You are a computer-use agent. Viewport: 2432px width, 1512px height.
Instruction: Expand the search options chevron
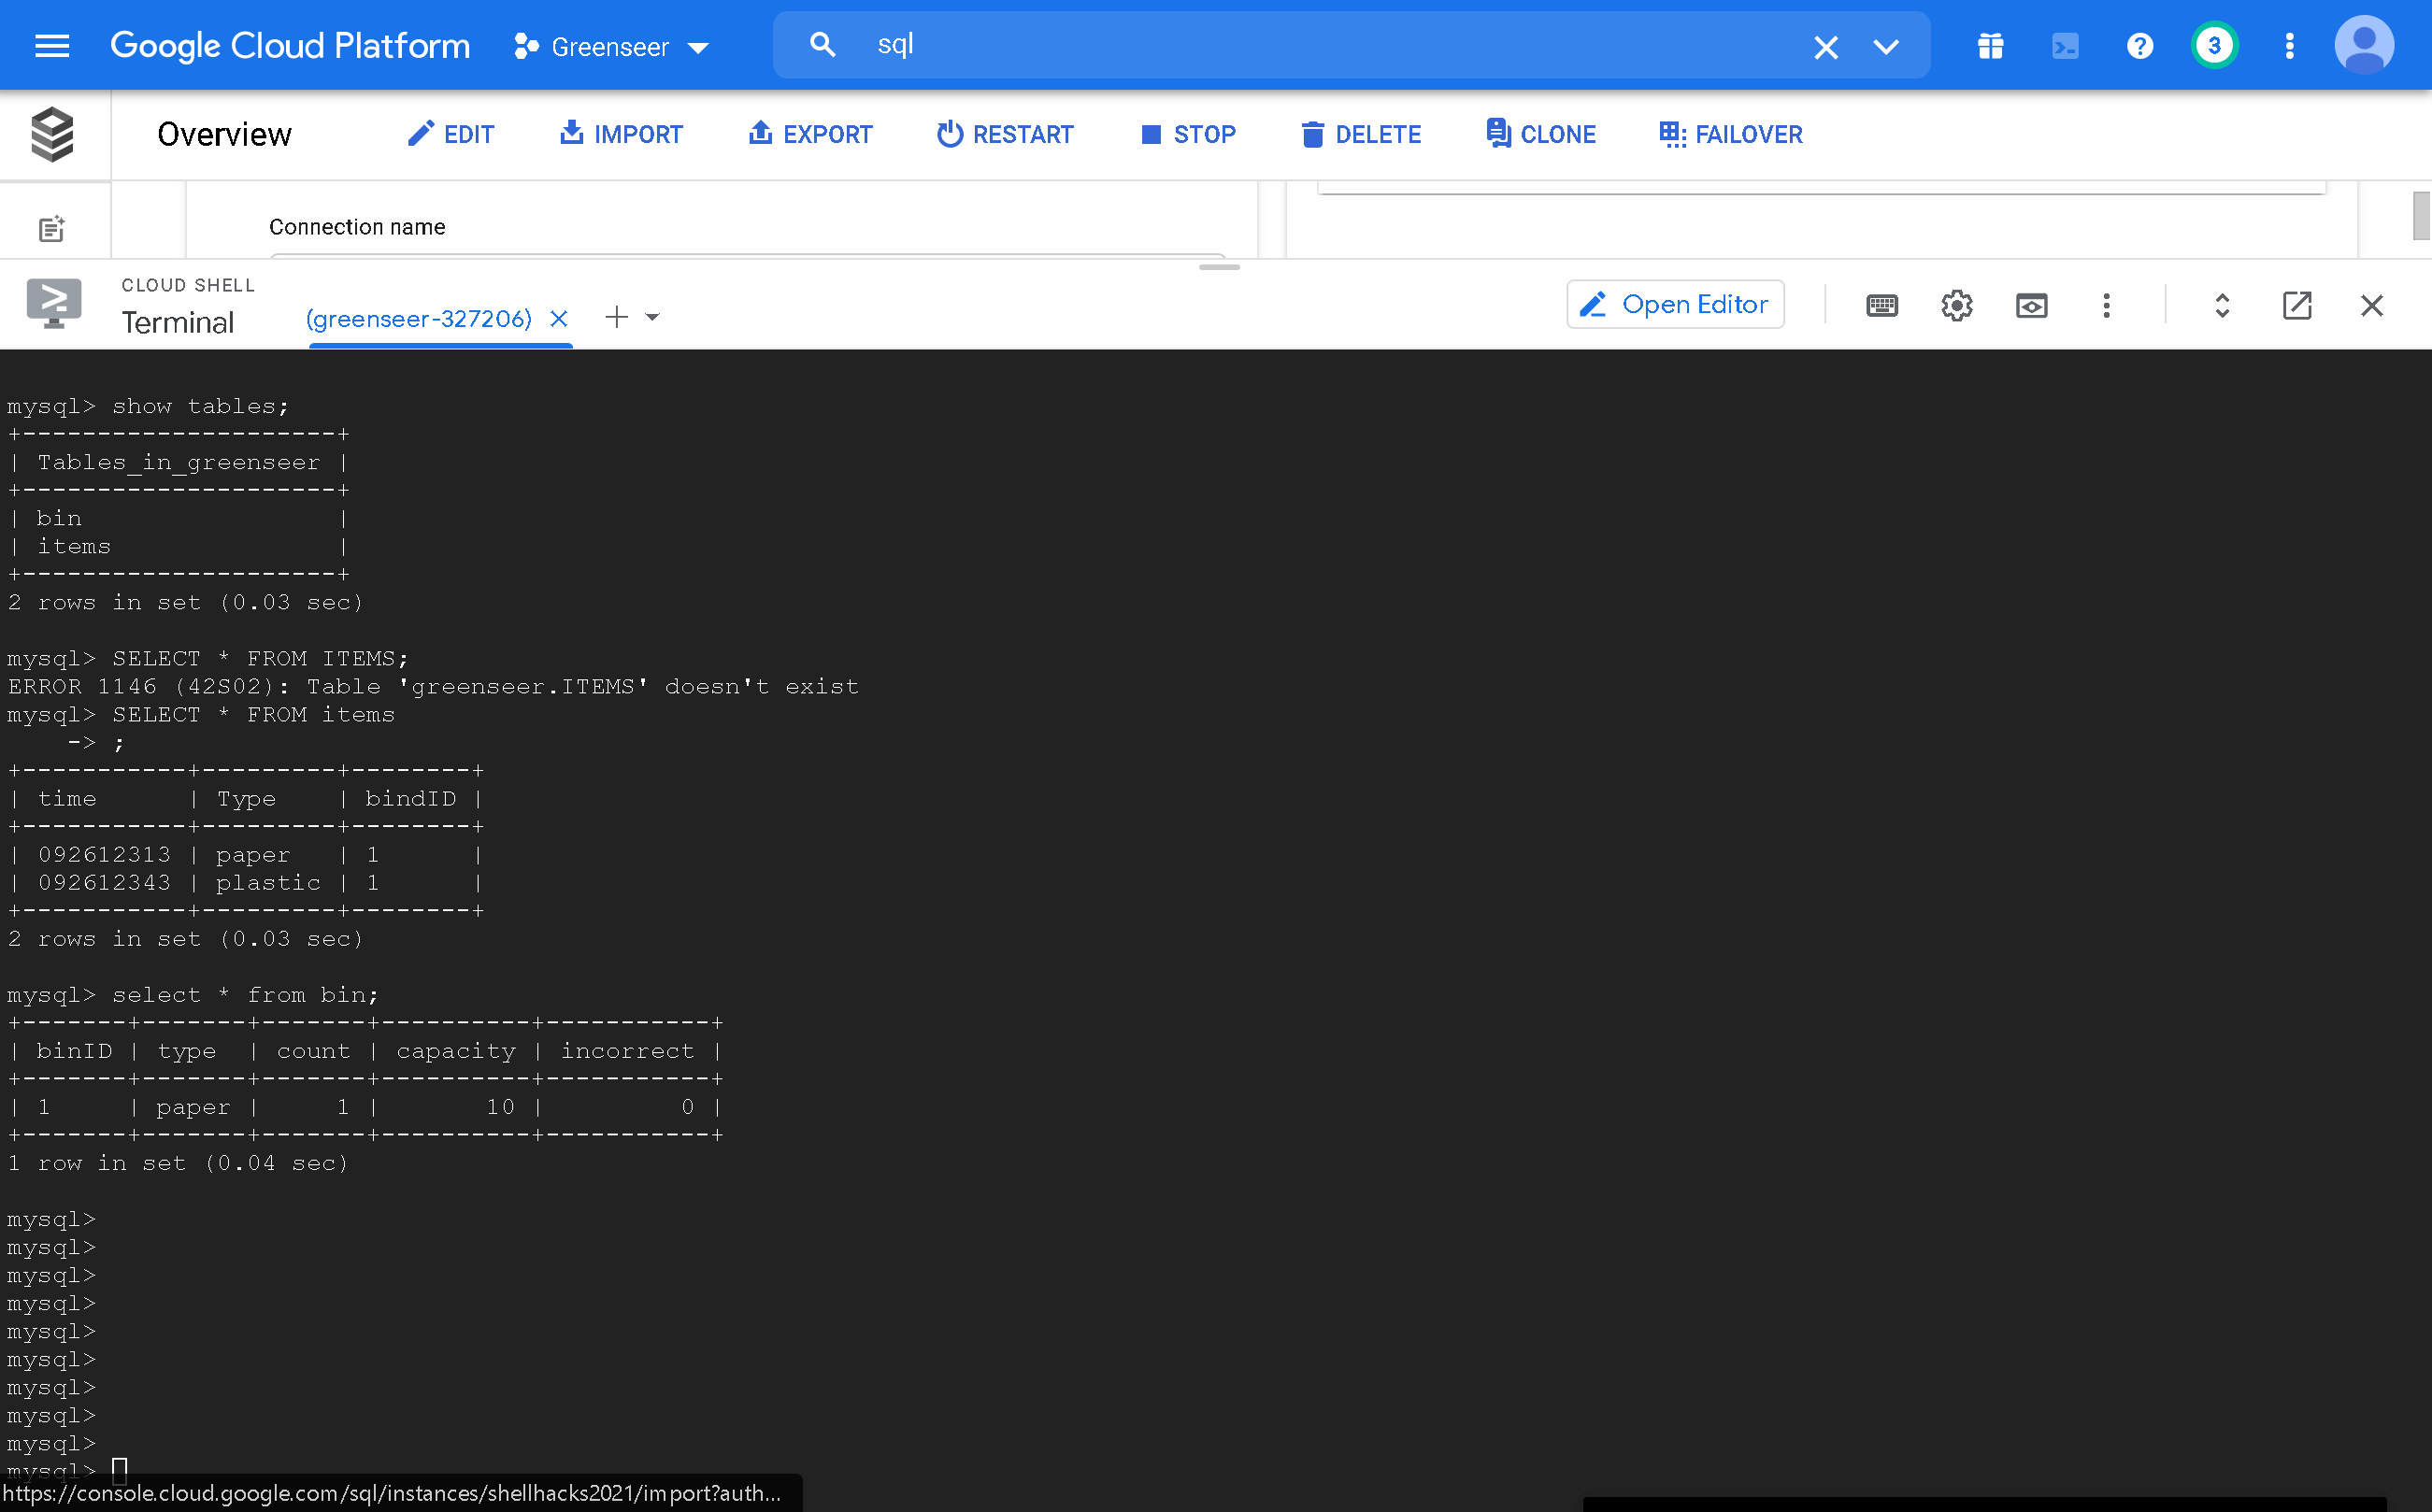click(x=1886, y=46)
